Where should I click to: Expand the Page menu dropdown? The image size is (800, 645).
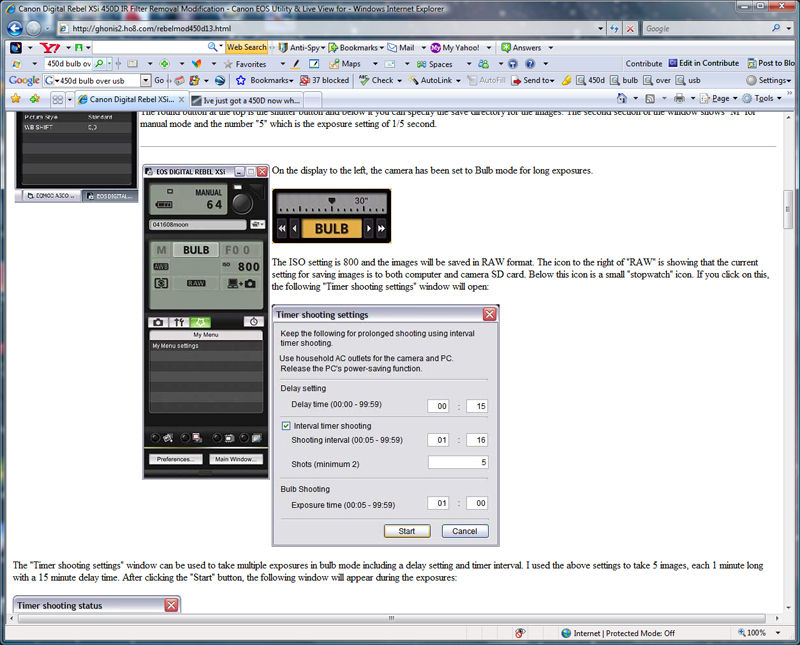click(718, 98)
